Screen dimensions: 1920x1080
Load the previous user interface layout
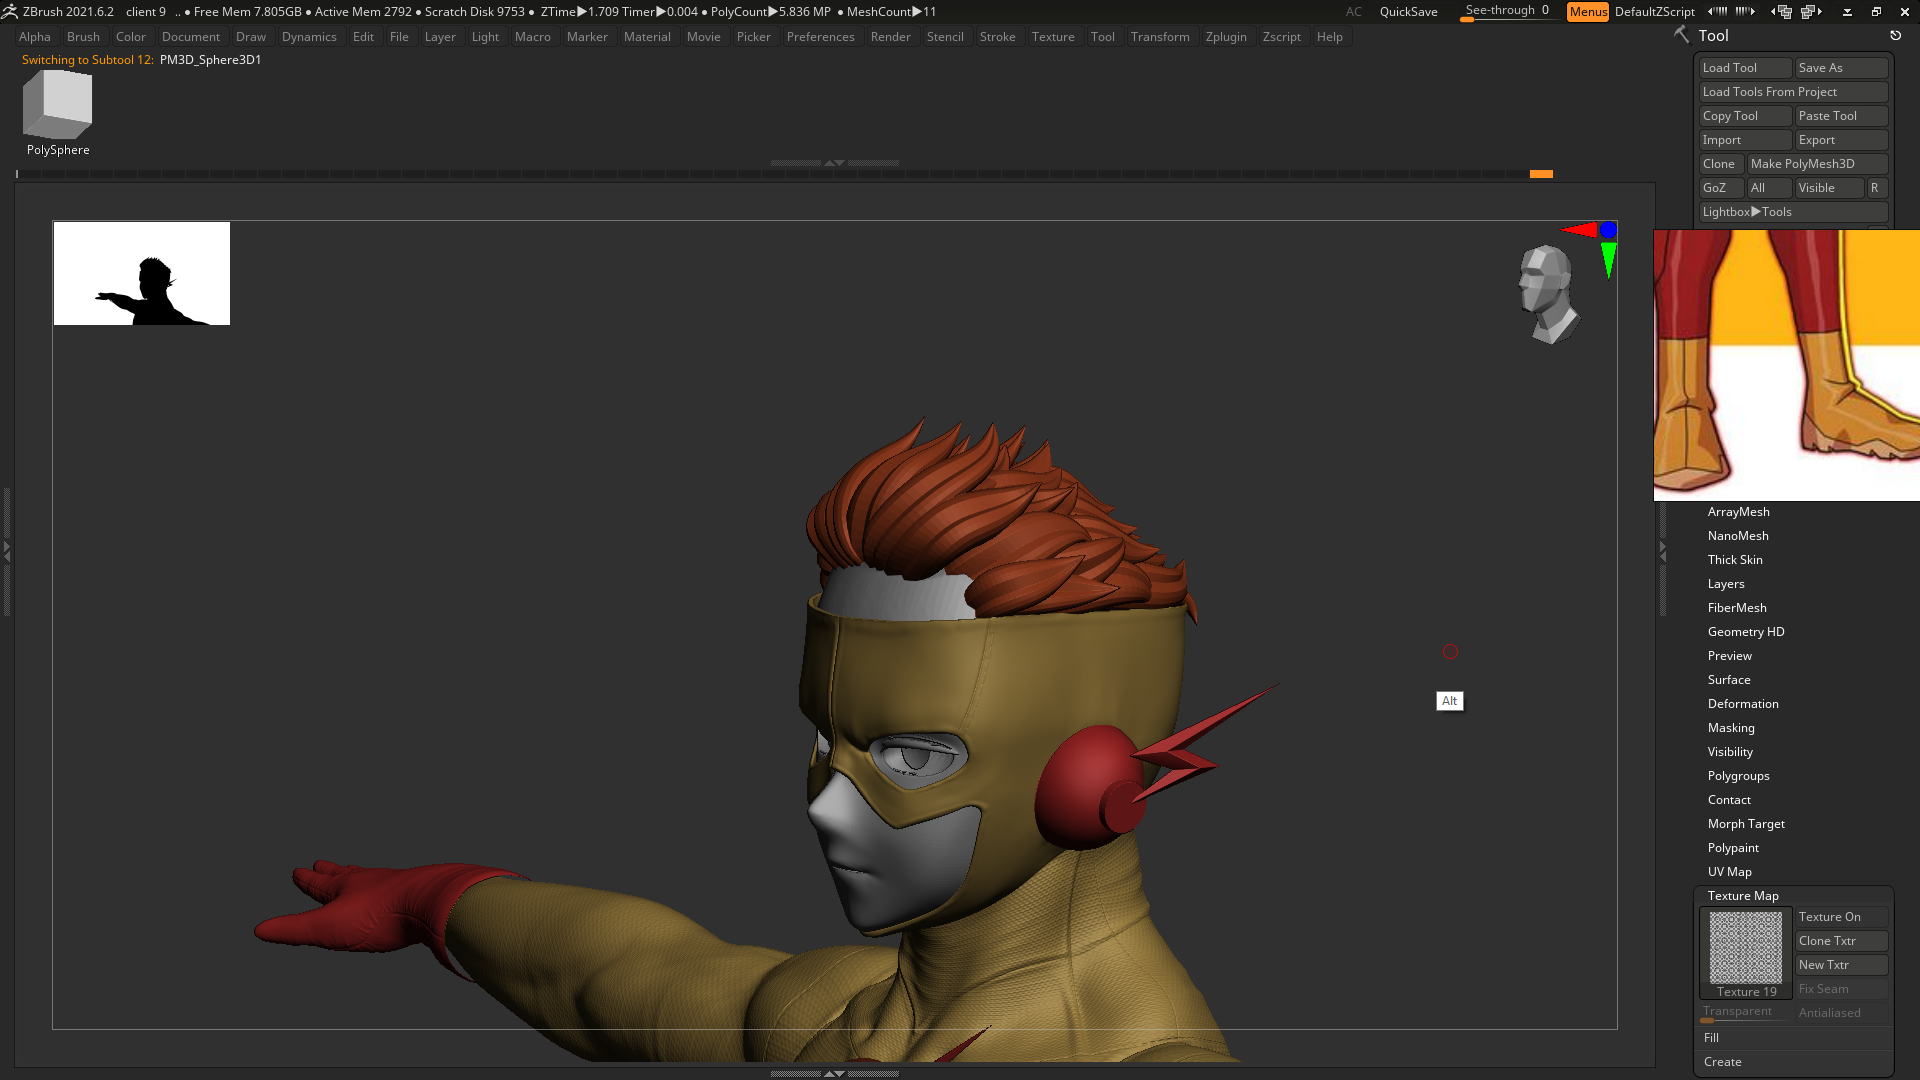click(x=1780, y=12)
